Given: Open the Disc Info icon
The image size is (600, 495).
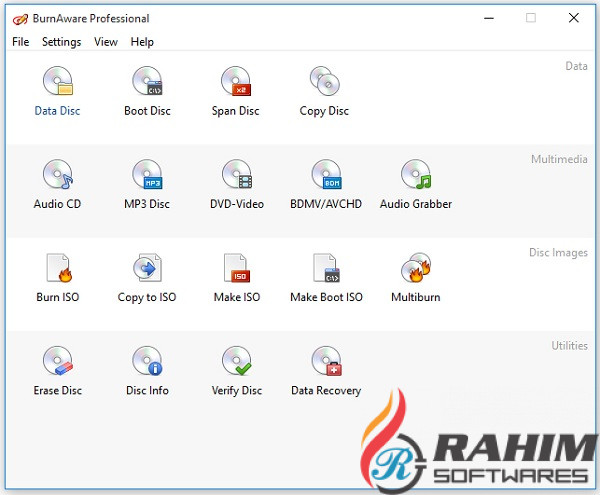Looking at the screenshot, I should (147, 361).
